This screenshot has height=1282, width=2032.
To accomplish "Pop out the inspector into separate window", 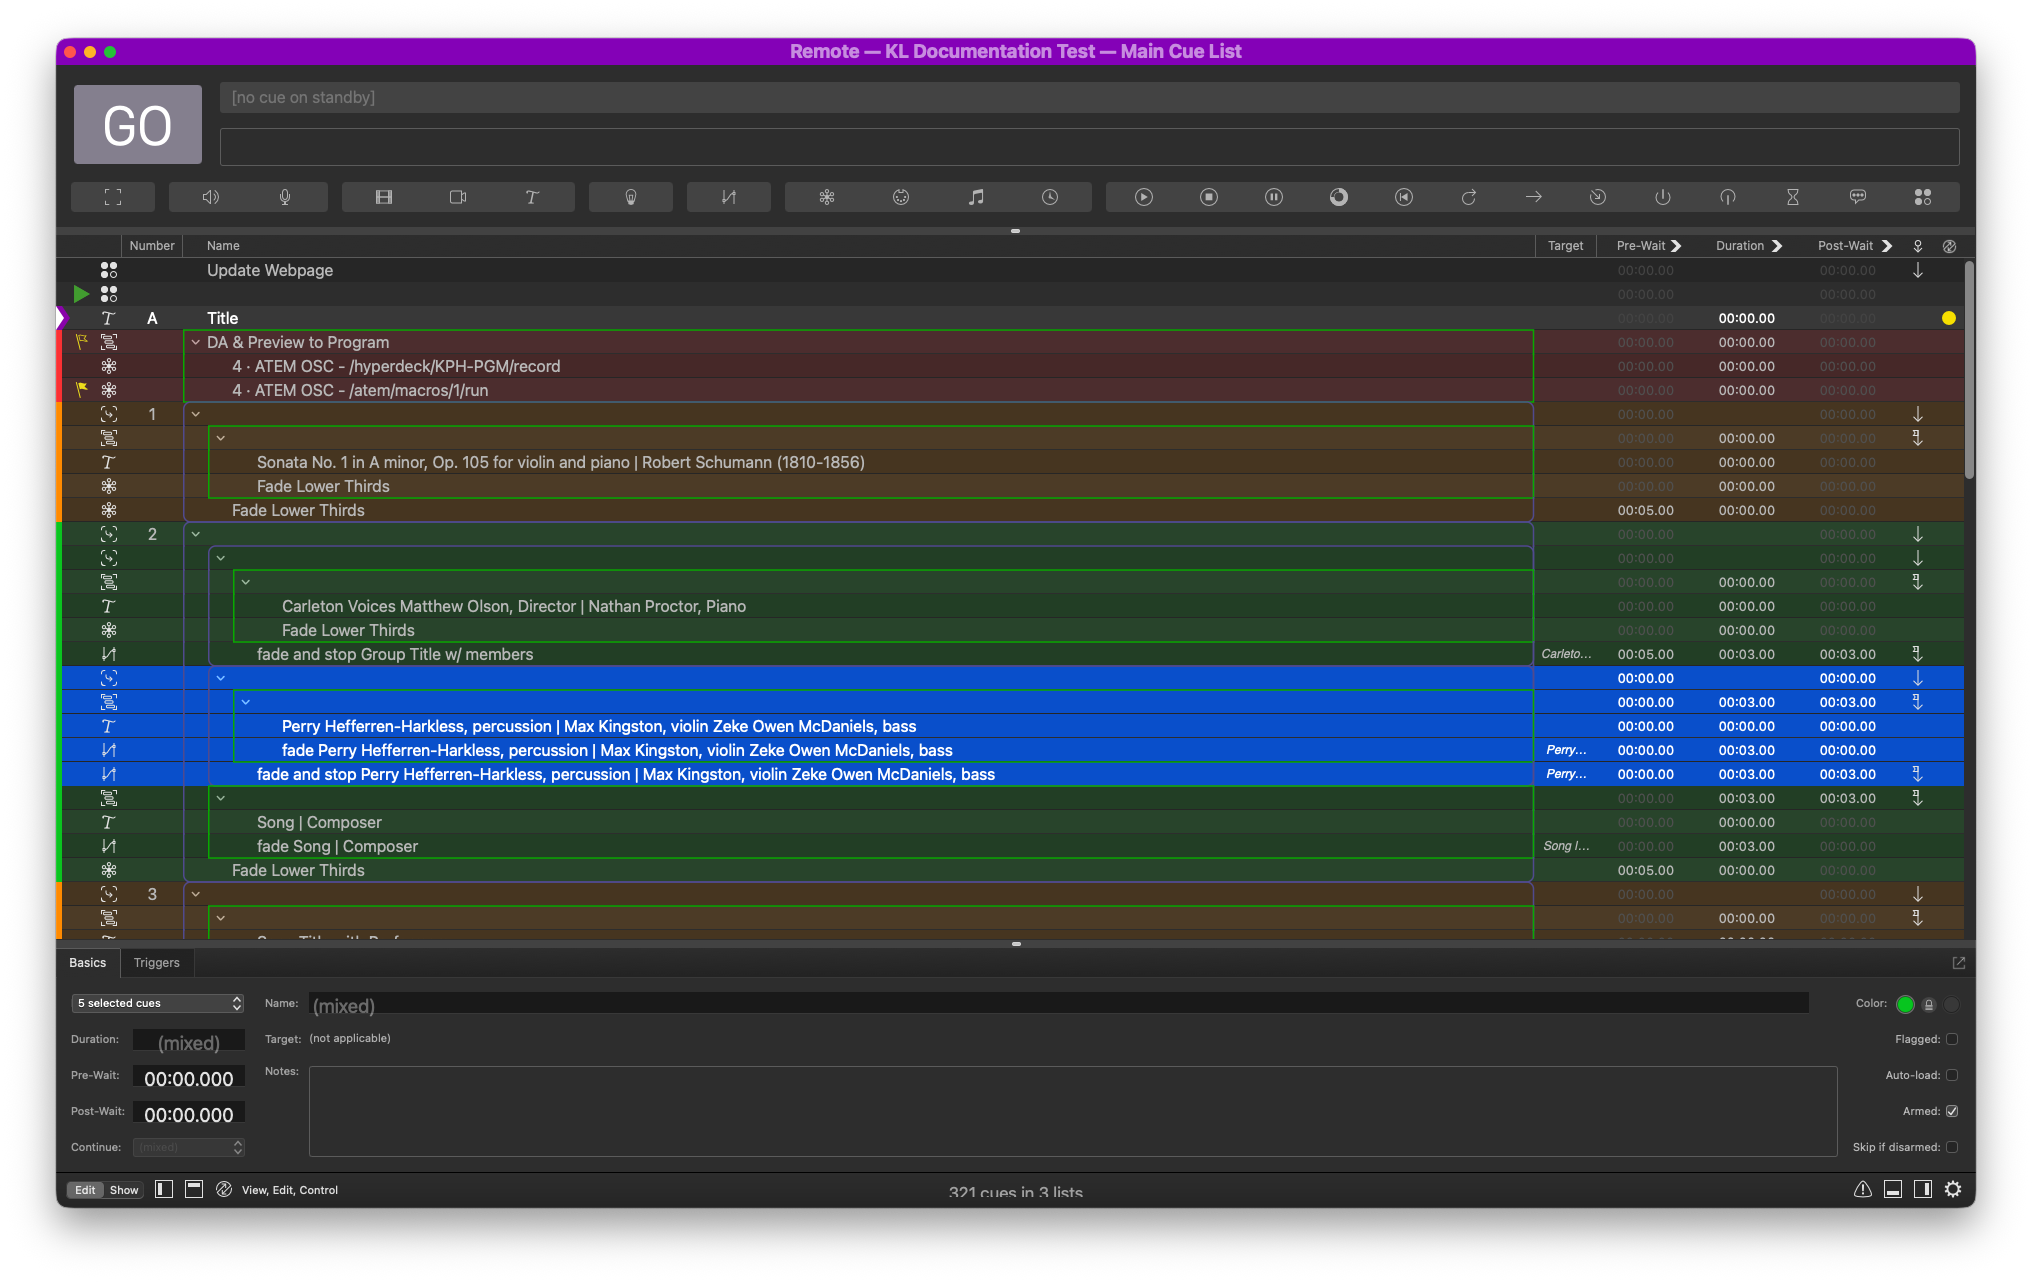I will pyautogui.click(x=1959, y=963).
